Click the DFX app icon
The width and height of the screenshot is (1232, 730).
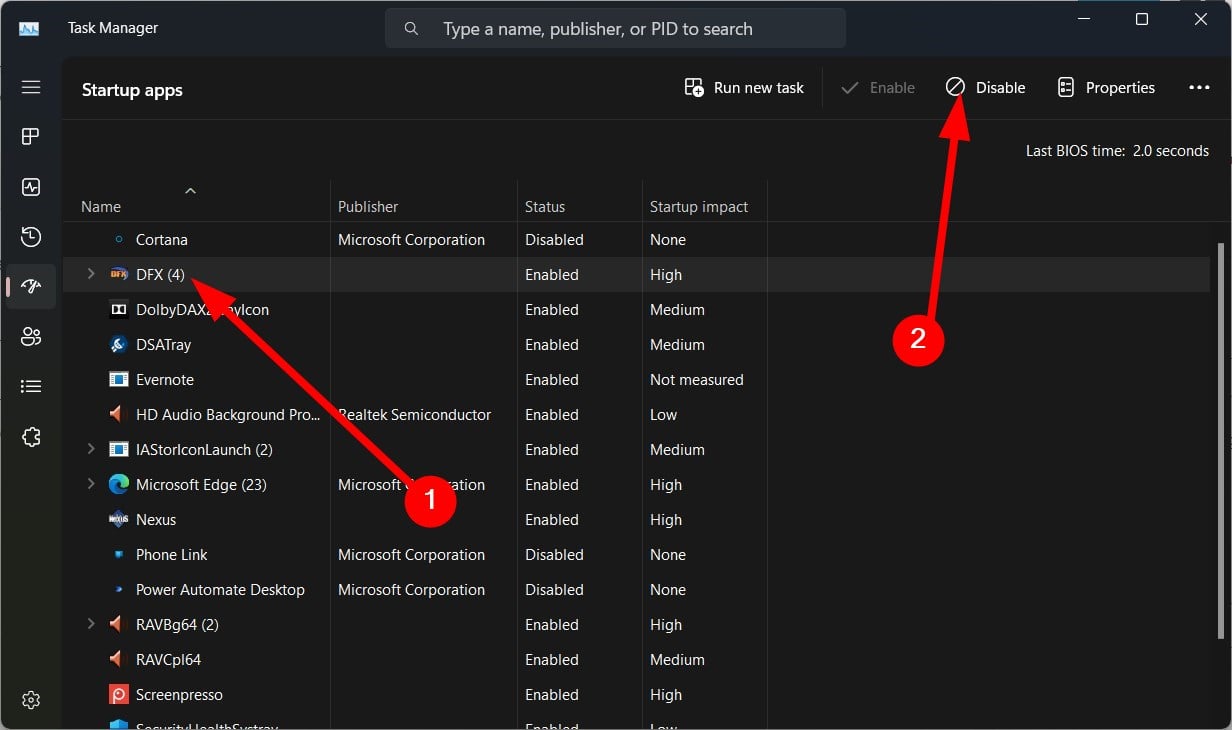point(119,274)
